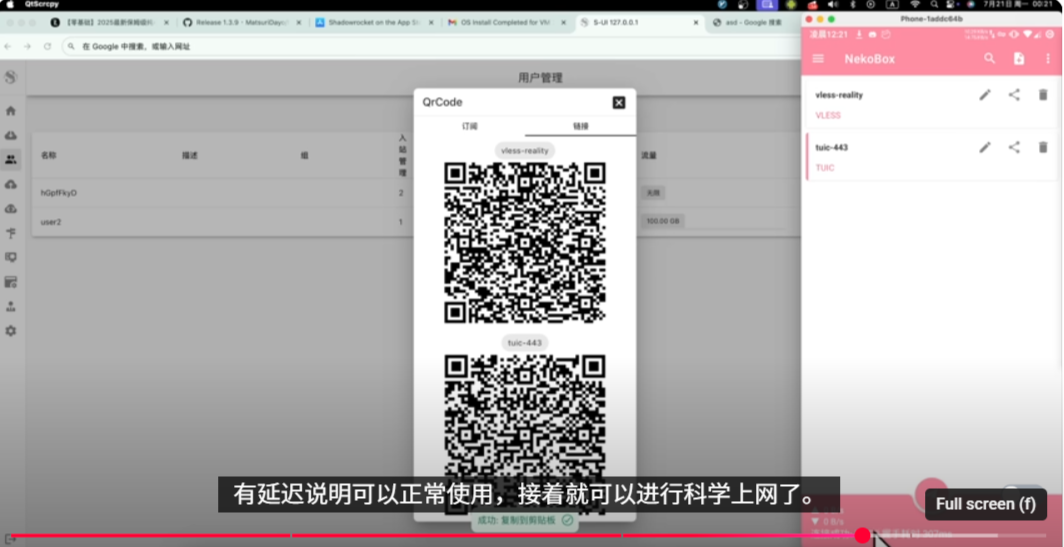Open the NekoBox three-dot overflow menu
This screenshot has width=1064, height=547.
click(x=1048, y=59)
